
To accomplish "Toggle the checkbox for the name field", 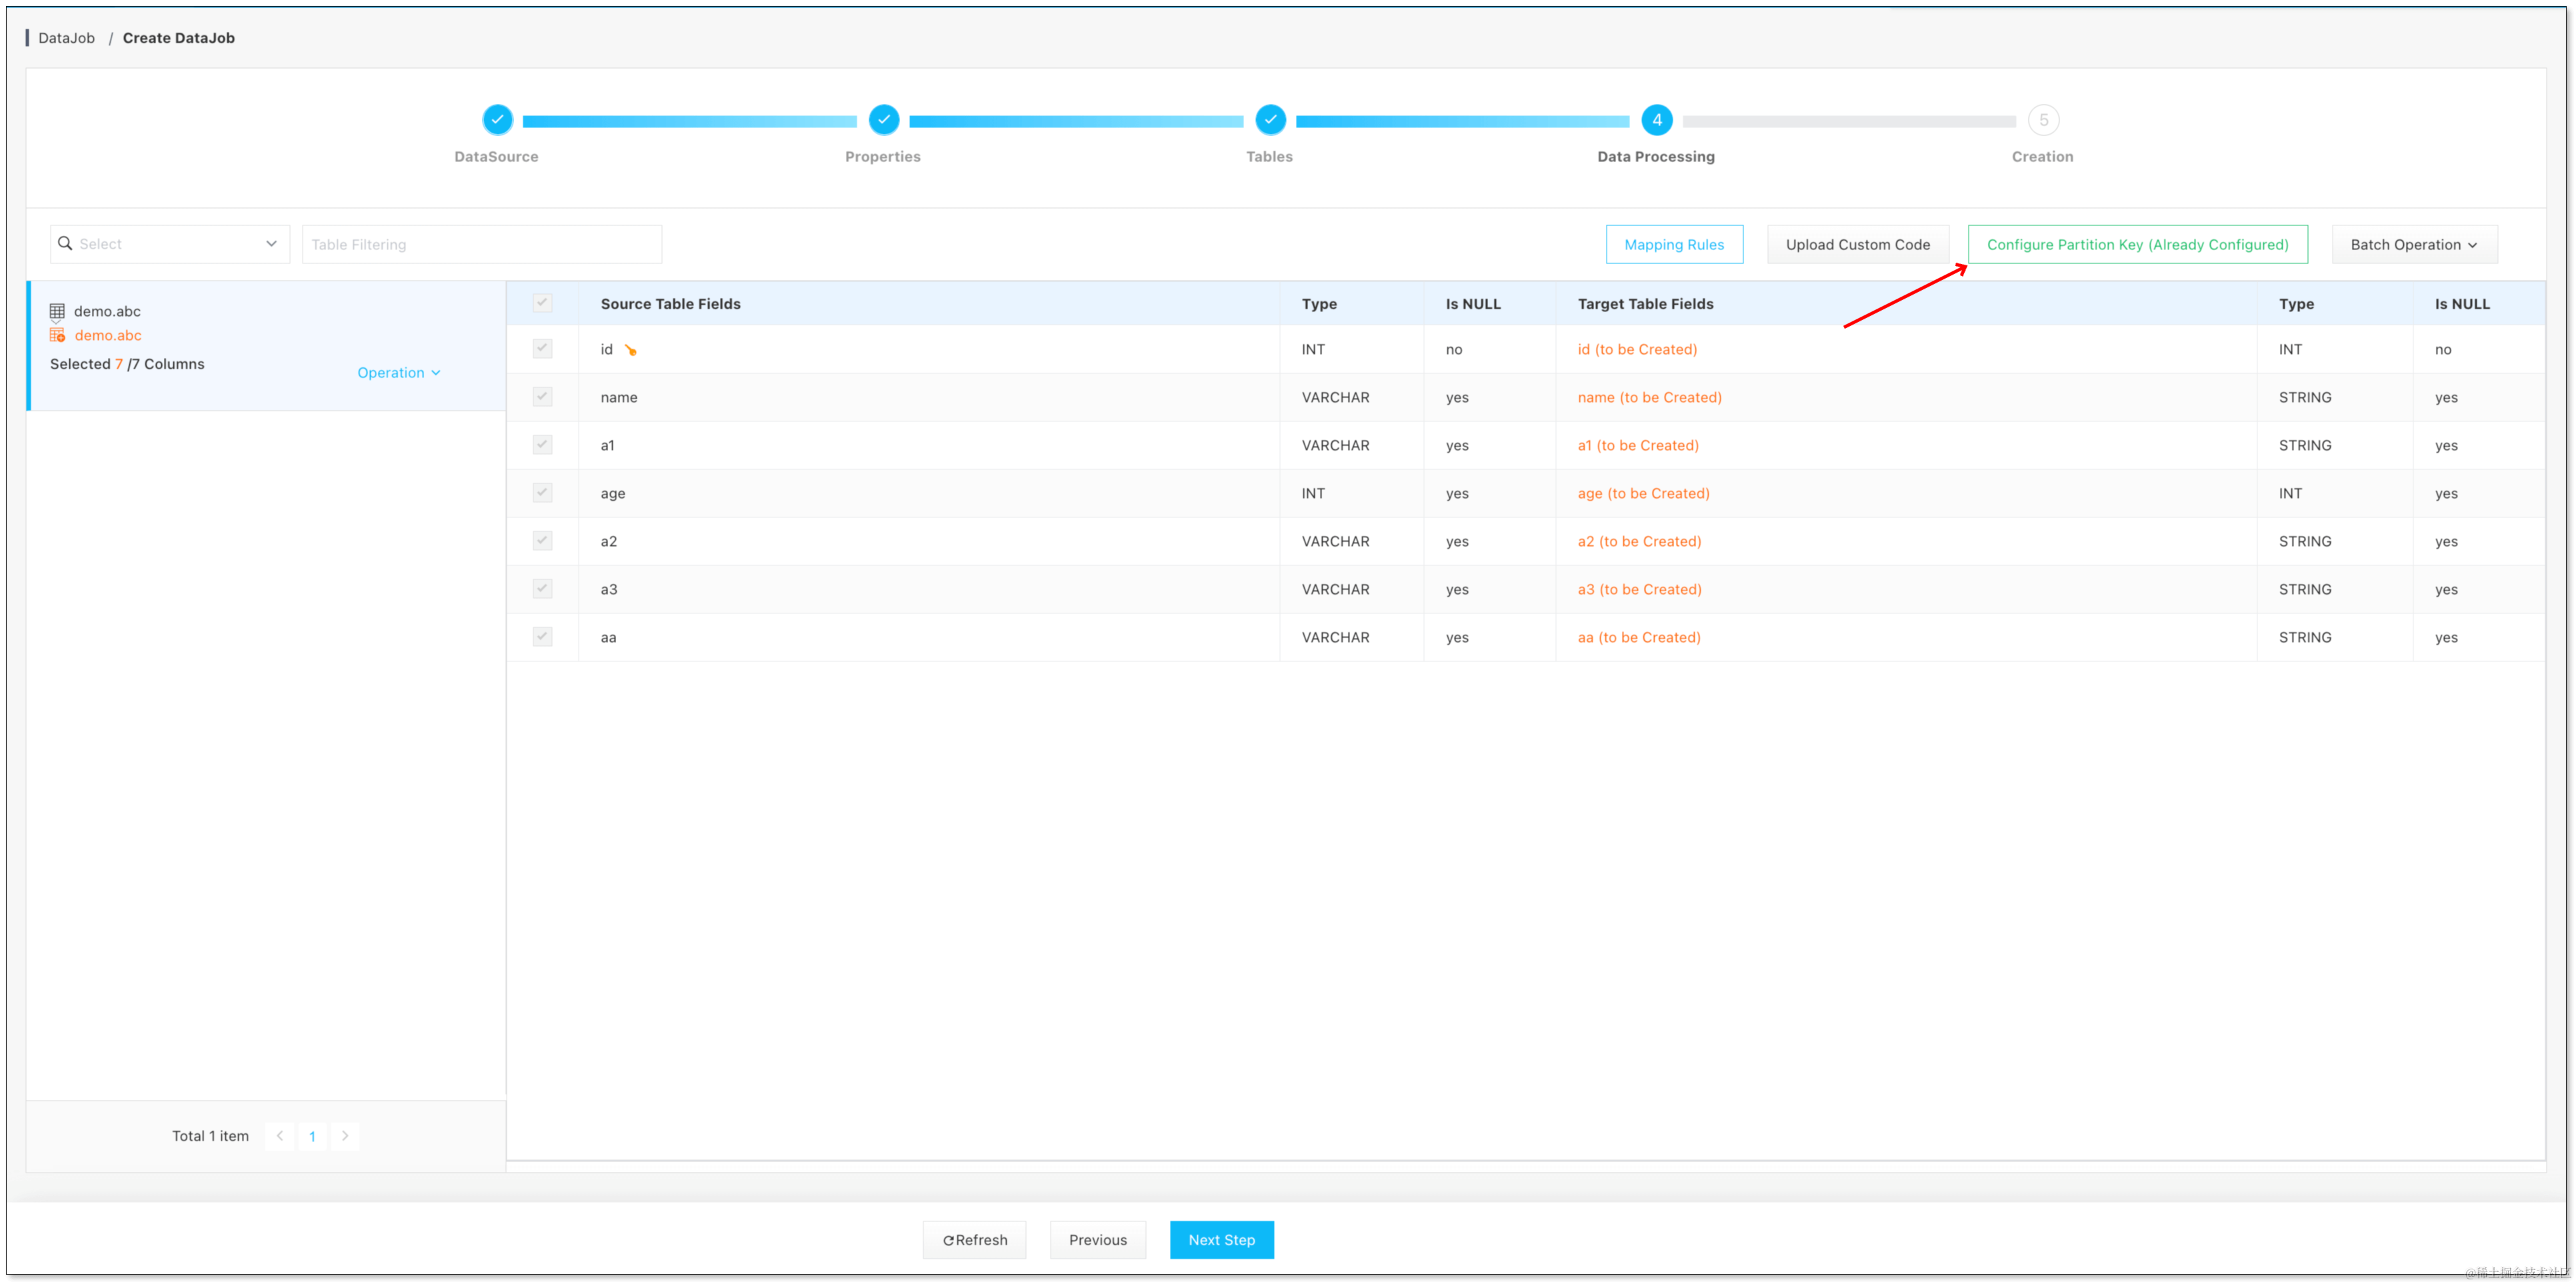I will point(542,397).
